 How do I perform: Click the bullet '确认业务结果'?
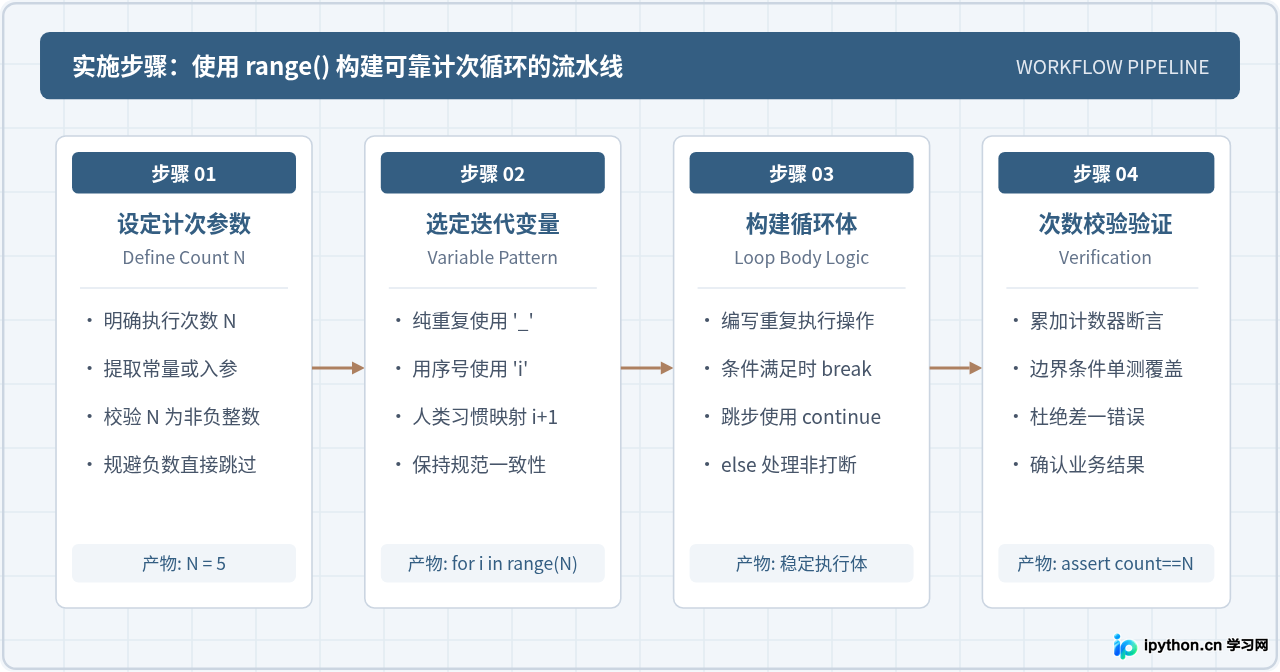(x=1087, y=465)
